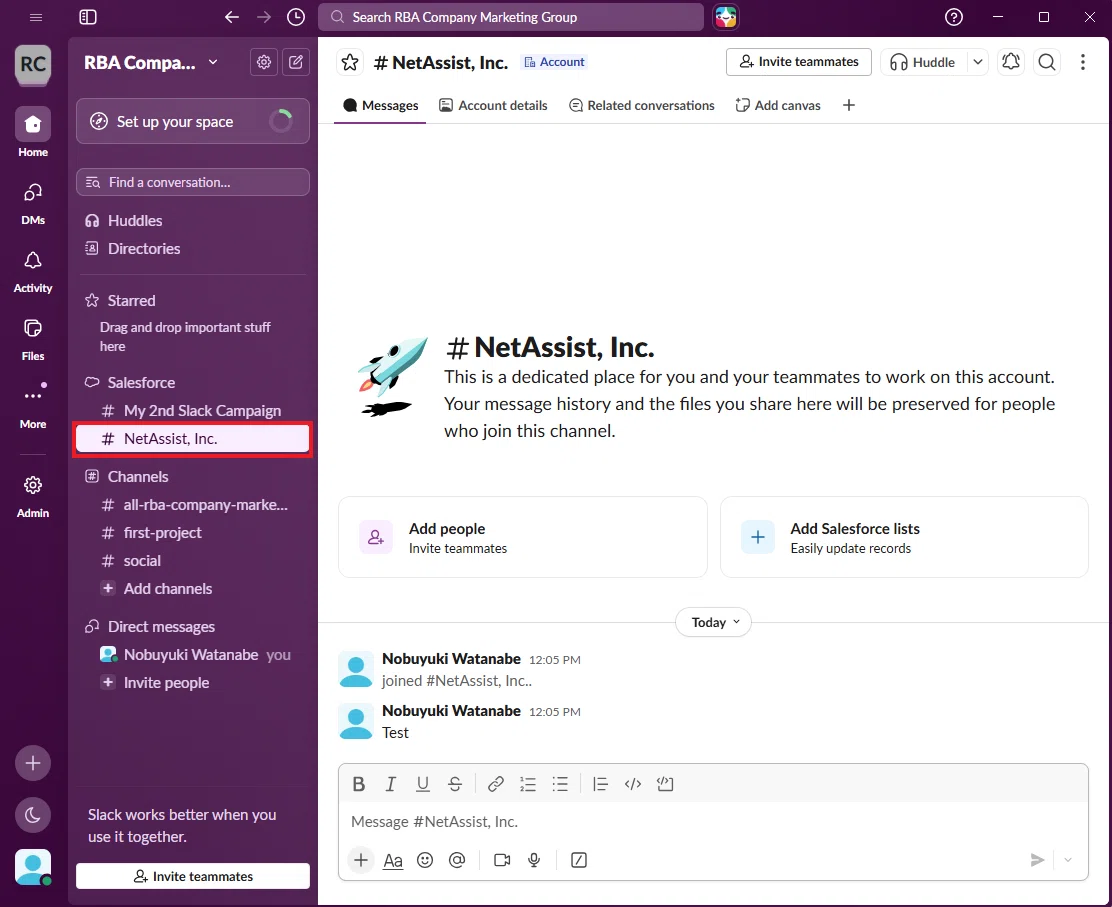Open the schedule send options chevron
This screenshot has height=907, width=1112.
pos(1067,860)
